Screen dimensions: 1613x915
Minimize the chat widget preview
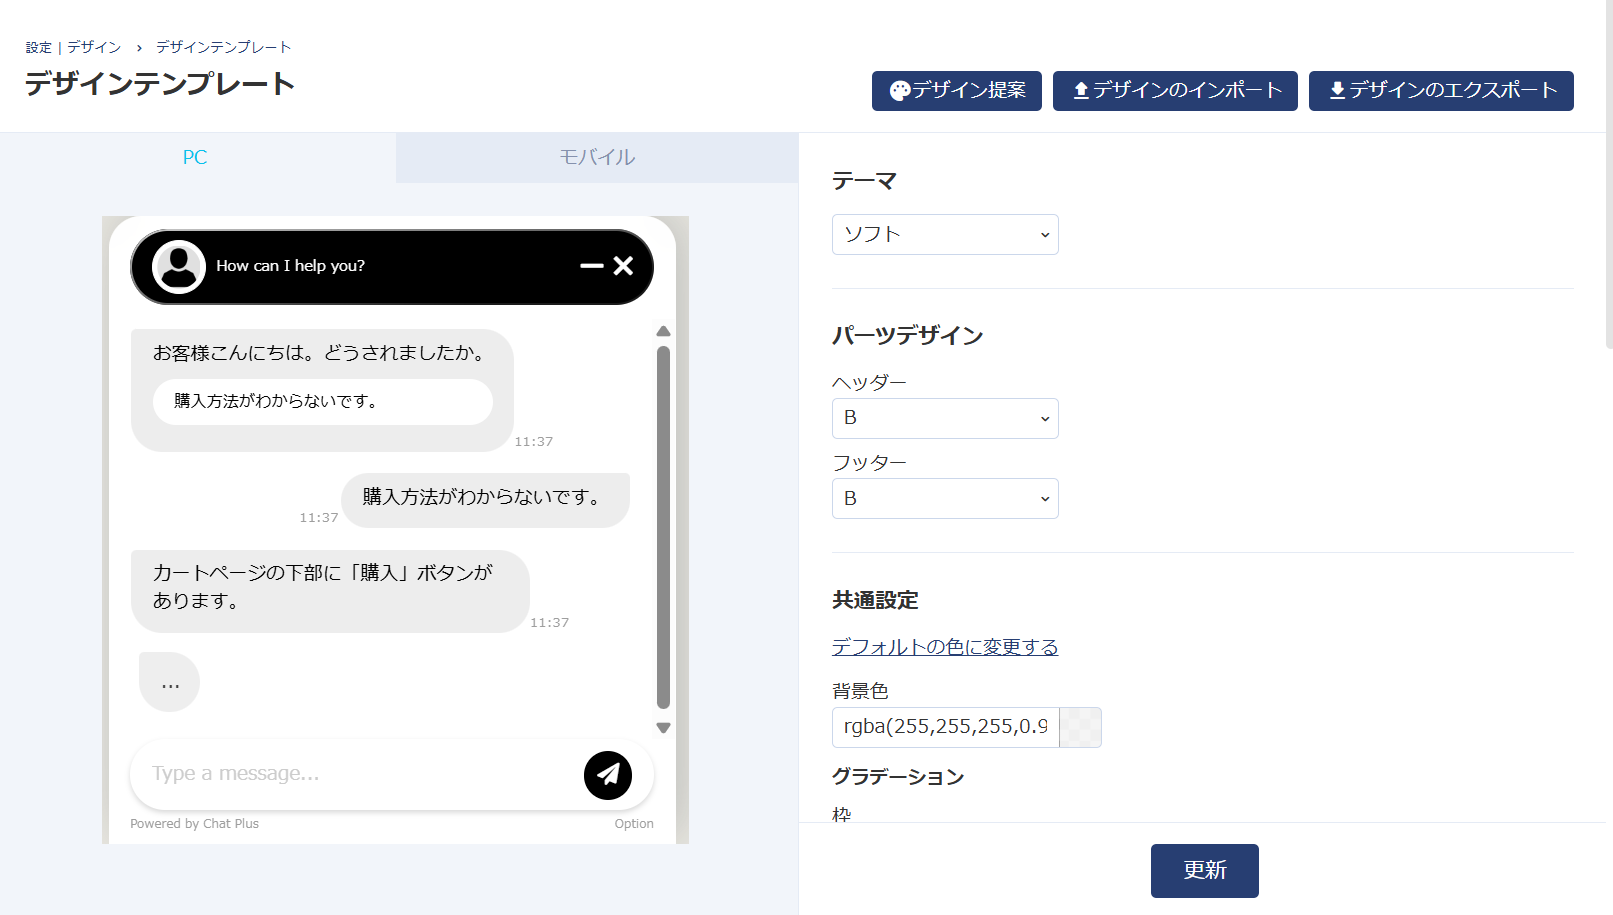point(592,266)
